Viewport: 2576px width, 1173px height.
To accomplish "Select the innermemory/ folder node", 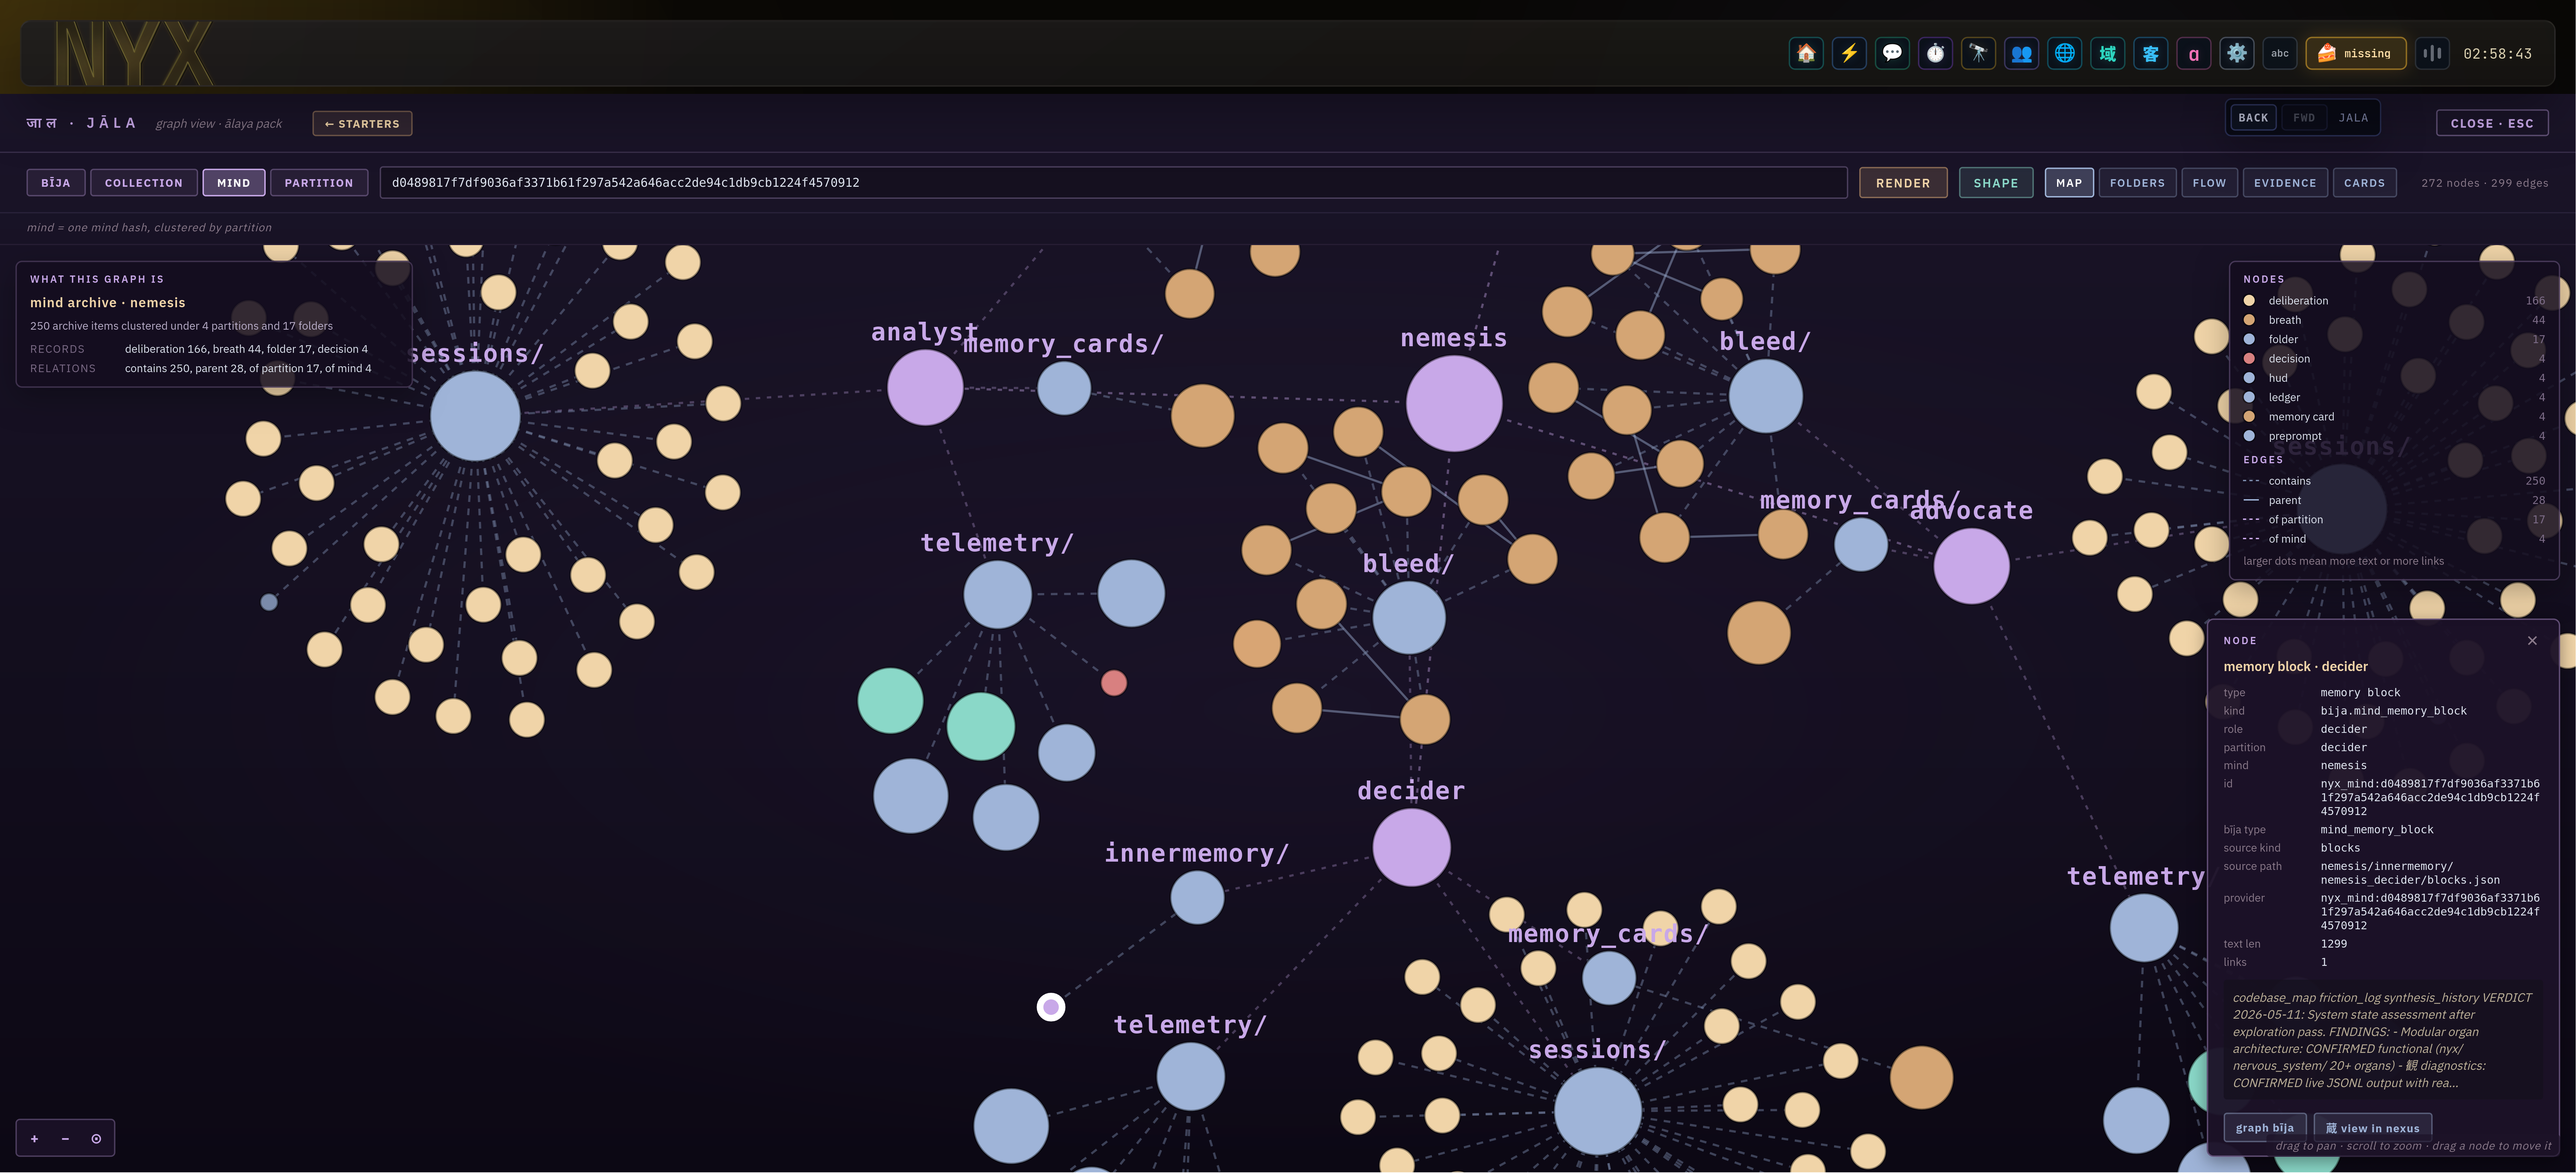I will coord(1197,897).
